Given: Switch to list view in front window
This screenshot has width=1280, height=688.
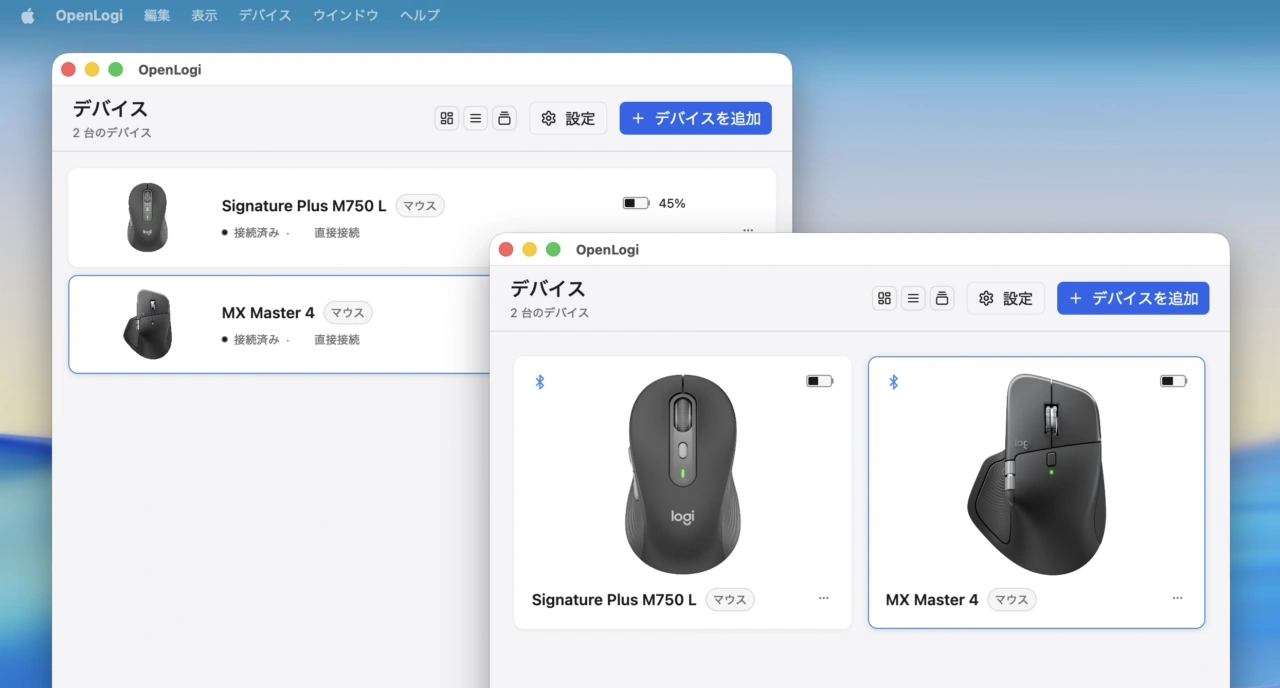Looking at the screenshot, I should (913, 298).
